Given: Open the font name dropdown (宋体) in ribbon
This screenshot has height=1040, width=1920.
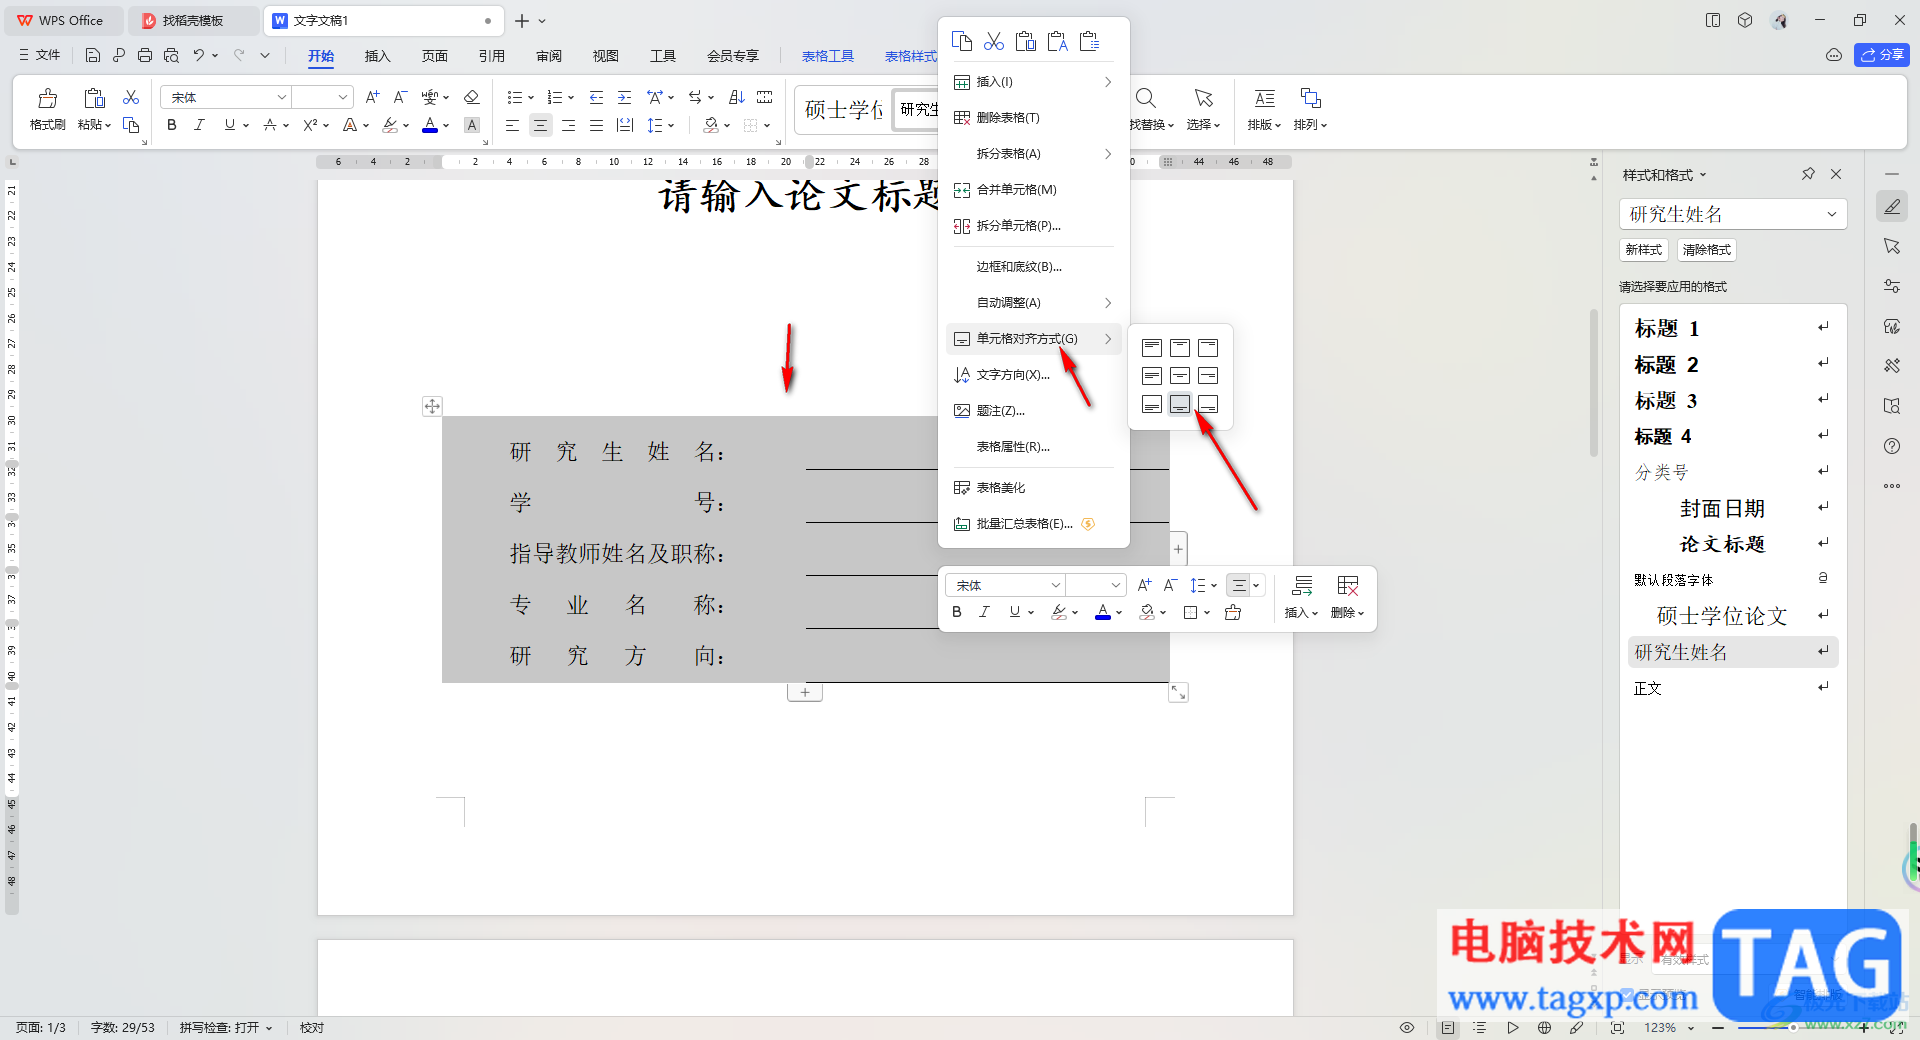Looking at the screenshot, I should (281, 97).
